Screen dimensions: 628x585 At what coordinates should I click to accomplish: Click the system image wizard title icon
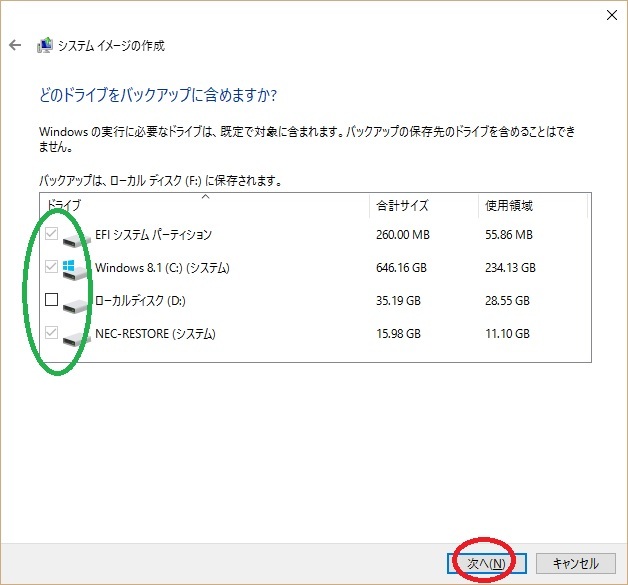coord(45,45)
